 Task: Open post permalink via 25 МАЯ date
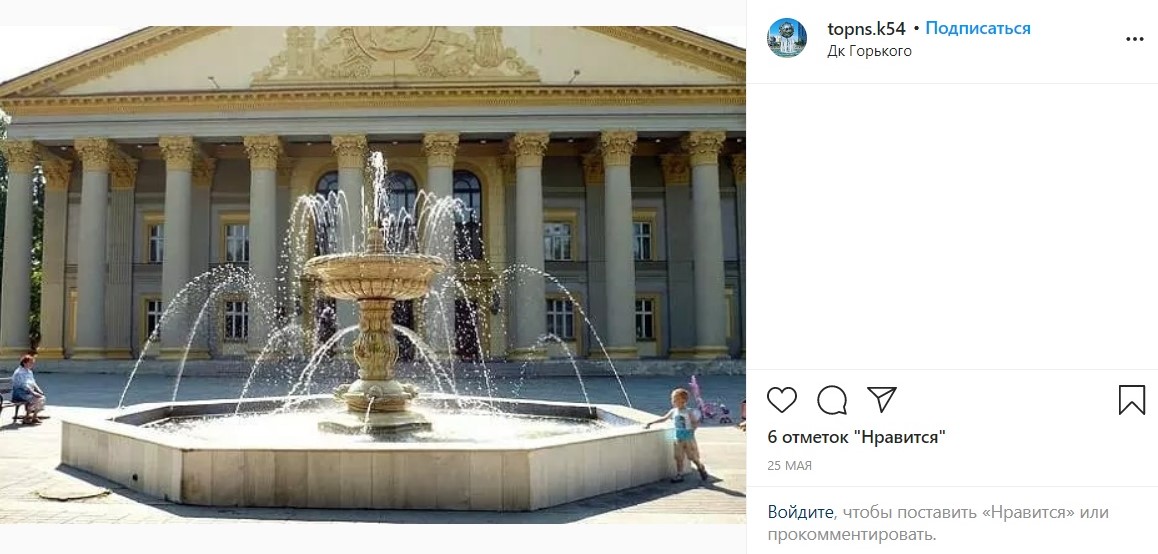tap(789, 466)
